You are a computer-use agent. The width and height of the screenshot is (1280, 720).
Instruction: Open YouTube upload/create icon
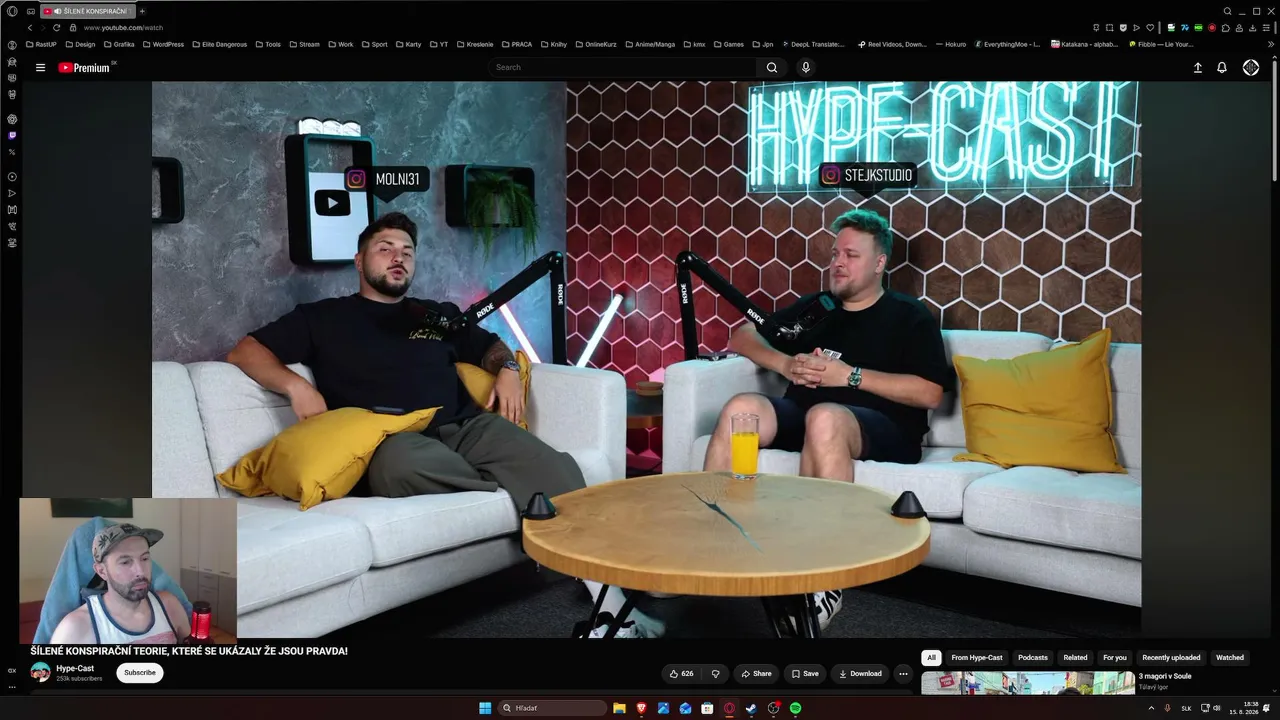[x=1198, y=68]
